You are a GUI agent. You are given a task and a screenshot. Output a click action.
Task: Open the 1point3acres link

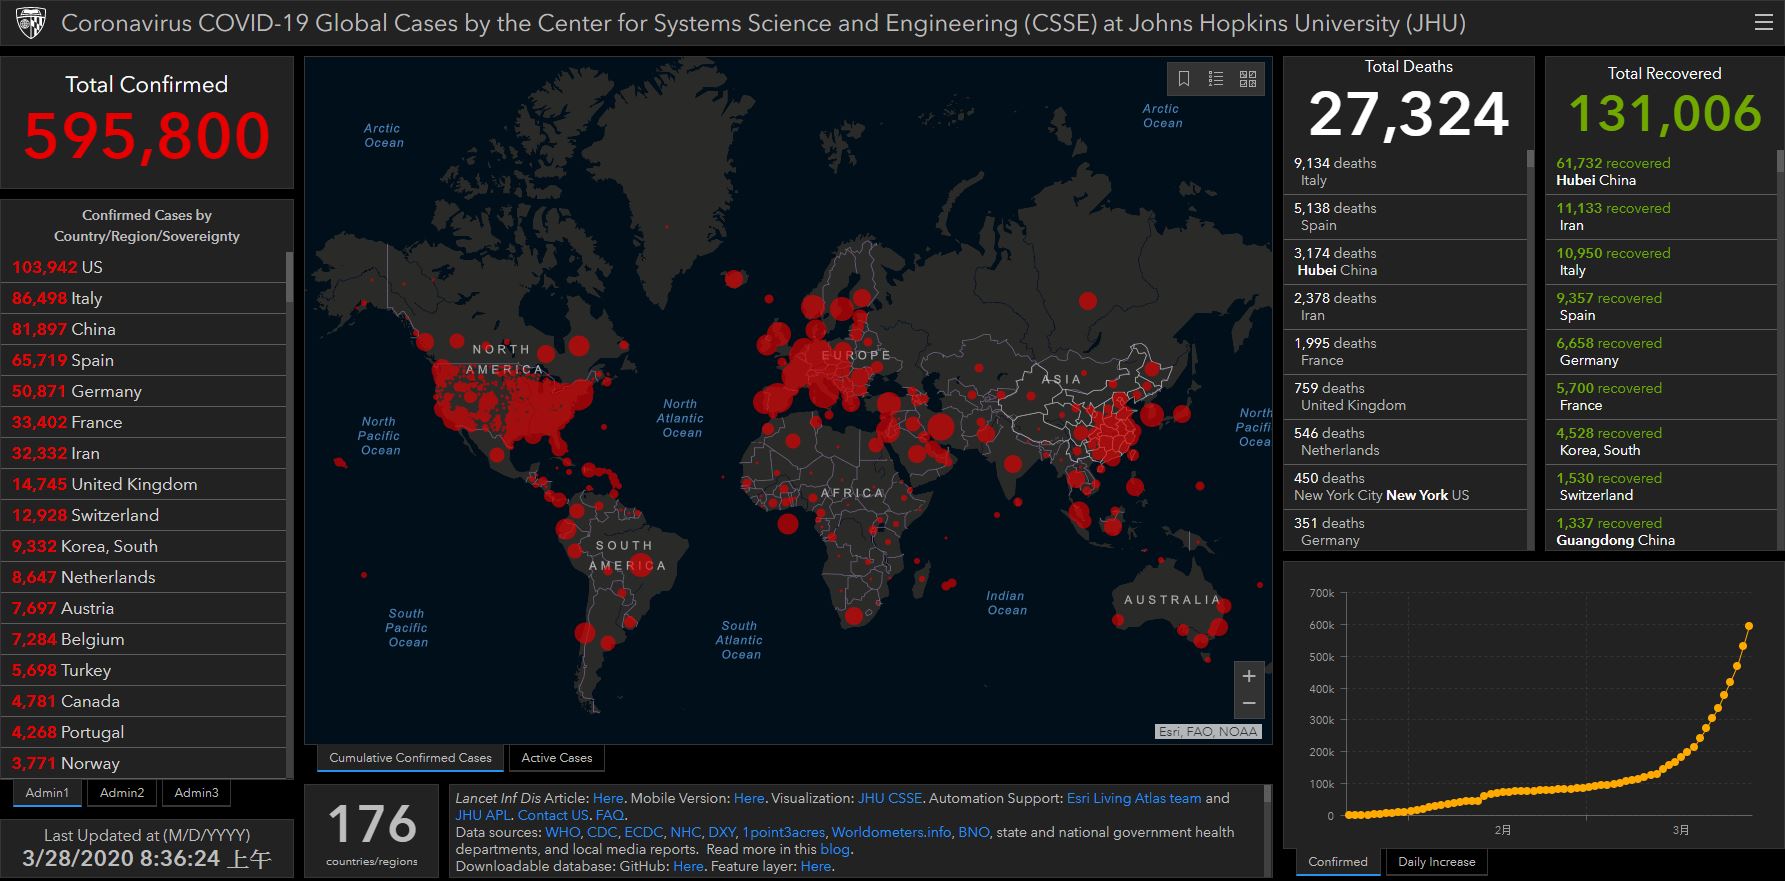(784, 832)
